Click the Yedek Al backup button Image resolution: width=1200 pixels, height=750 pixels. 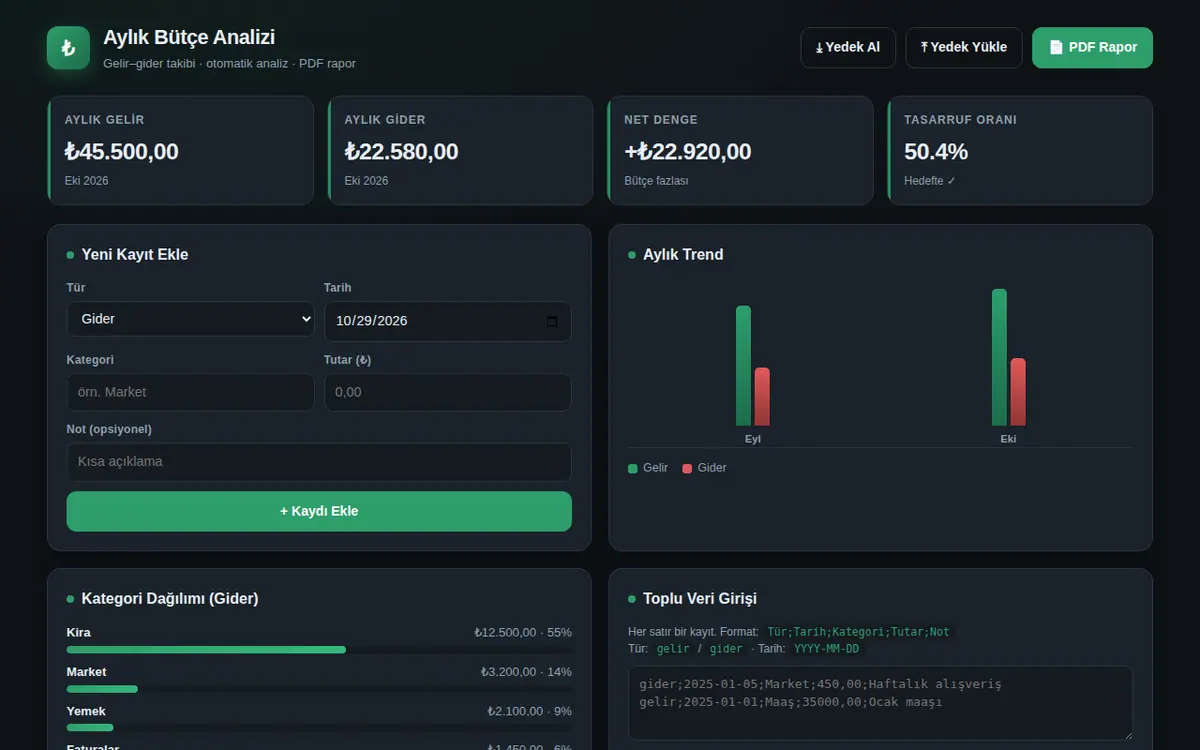pos(848,47)
